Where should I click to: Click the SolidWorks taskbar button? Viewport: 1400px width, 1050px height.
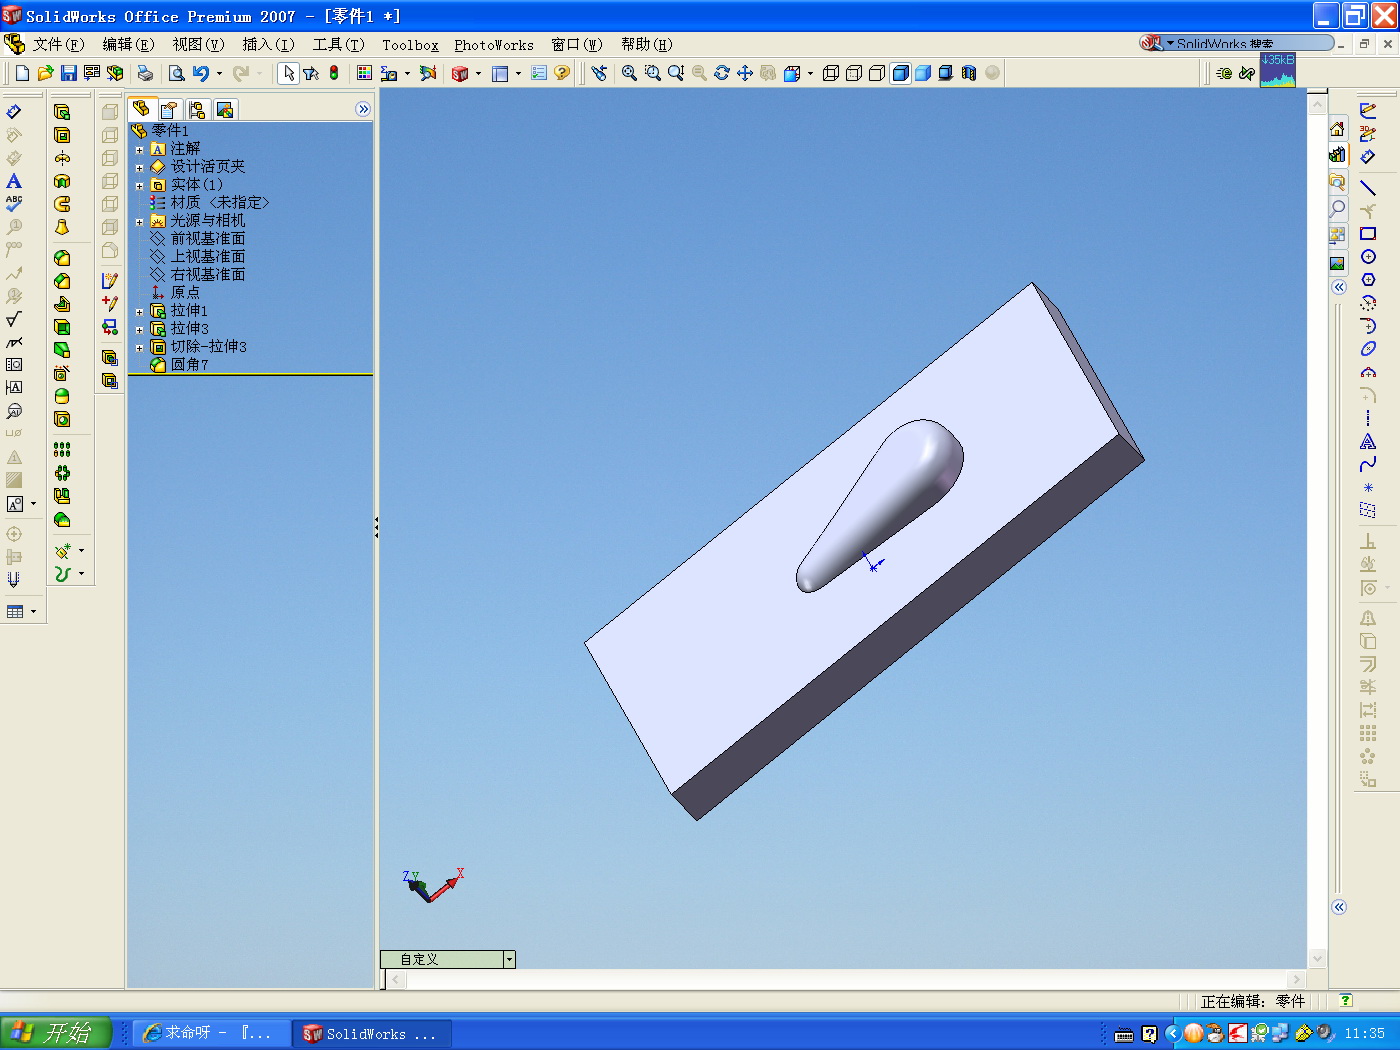coord(372,1033)
